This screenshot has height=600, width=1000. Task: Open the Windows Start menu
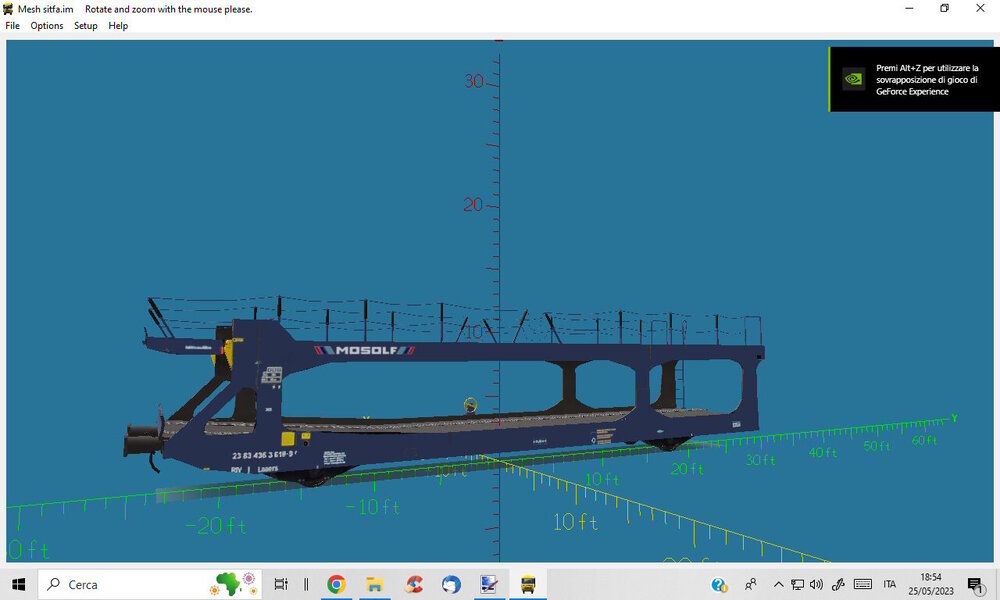(18, 584)
